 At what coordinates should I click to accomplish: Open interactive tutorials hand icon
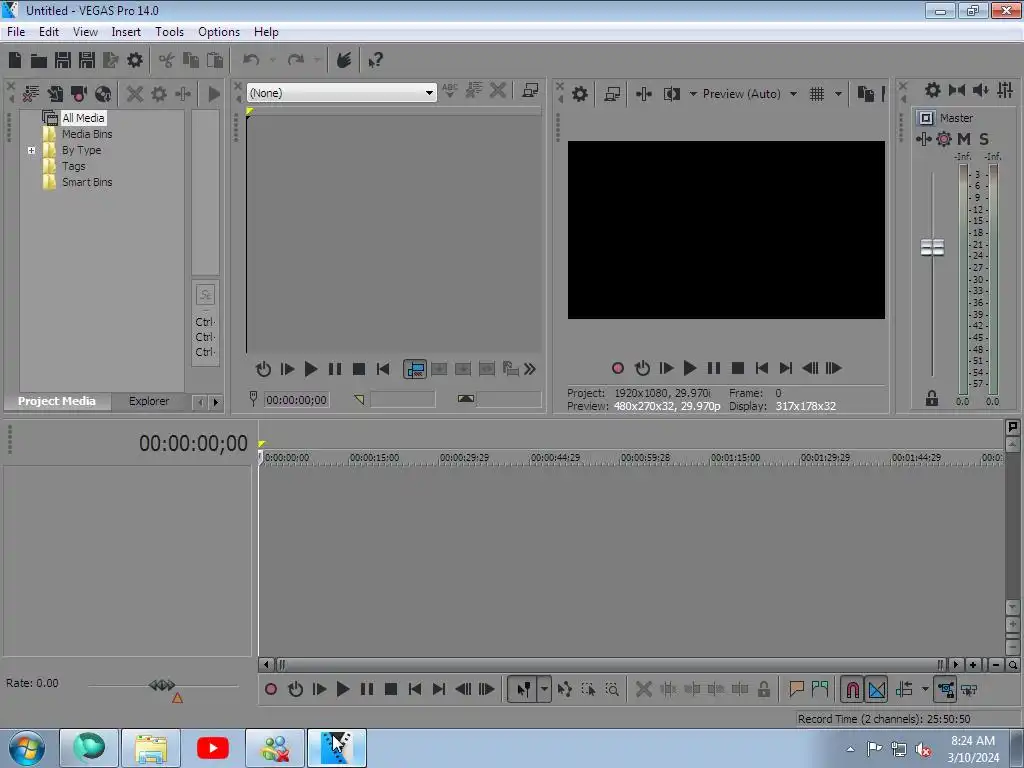(344, 60)
